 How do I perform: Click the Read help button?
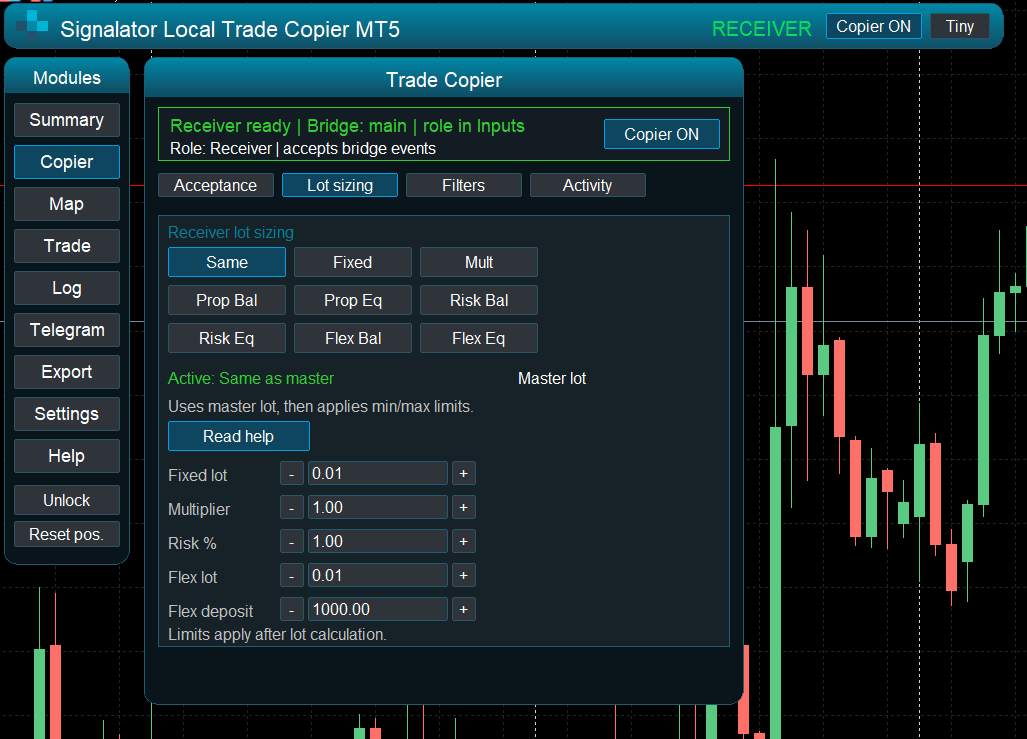coord(238,436)
